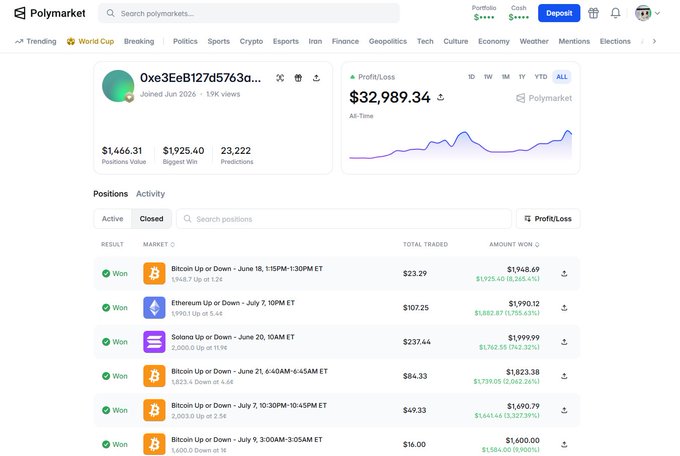Open the Crypto category
The width and height of the screenshot is (680, 456).
point(251,41)
